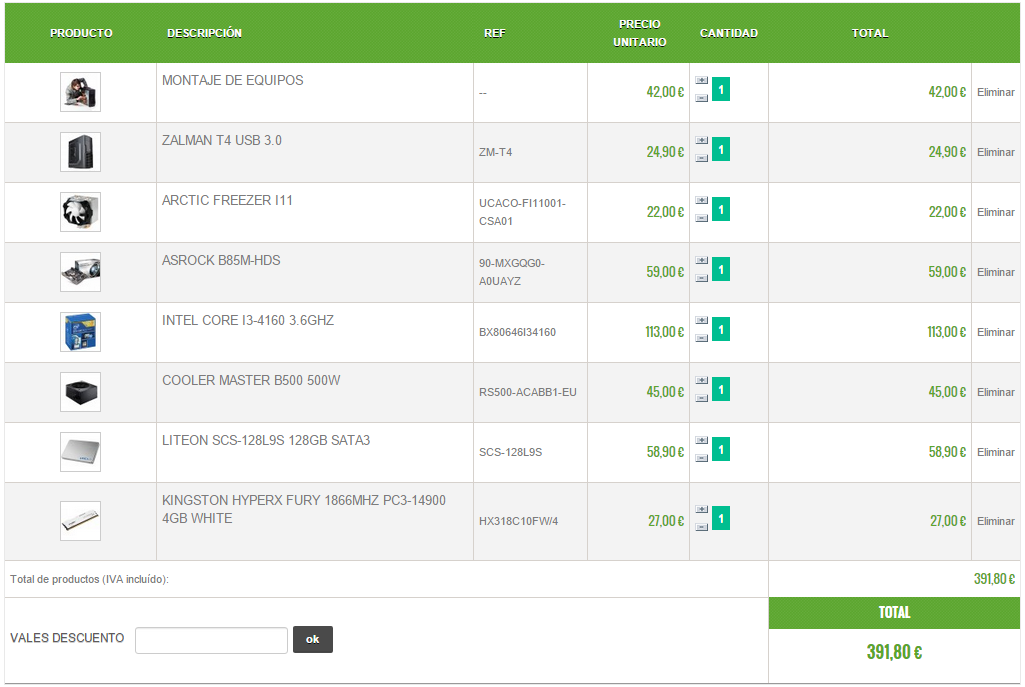Remove COOLER MASTER B500 via Eliminar

[996, 392]
